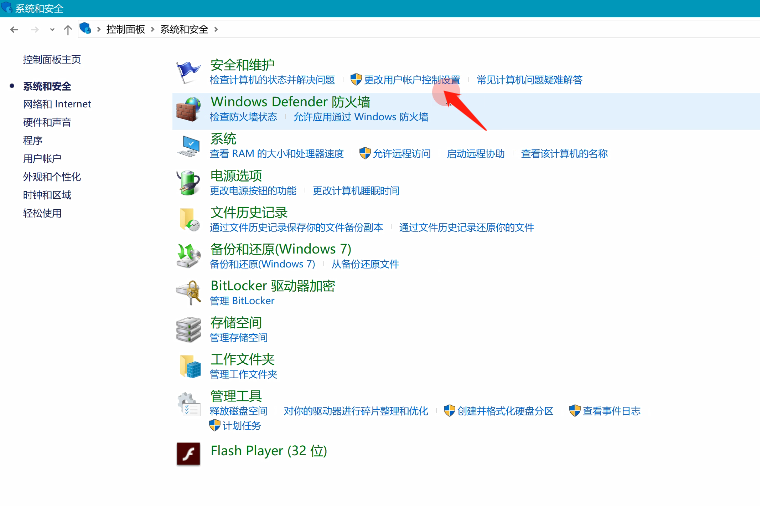Expand the chevron after 系统和安全 breadcrumb

point(216,30)
